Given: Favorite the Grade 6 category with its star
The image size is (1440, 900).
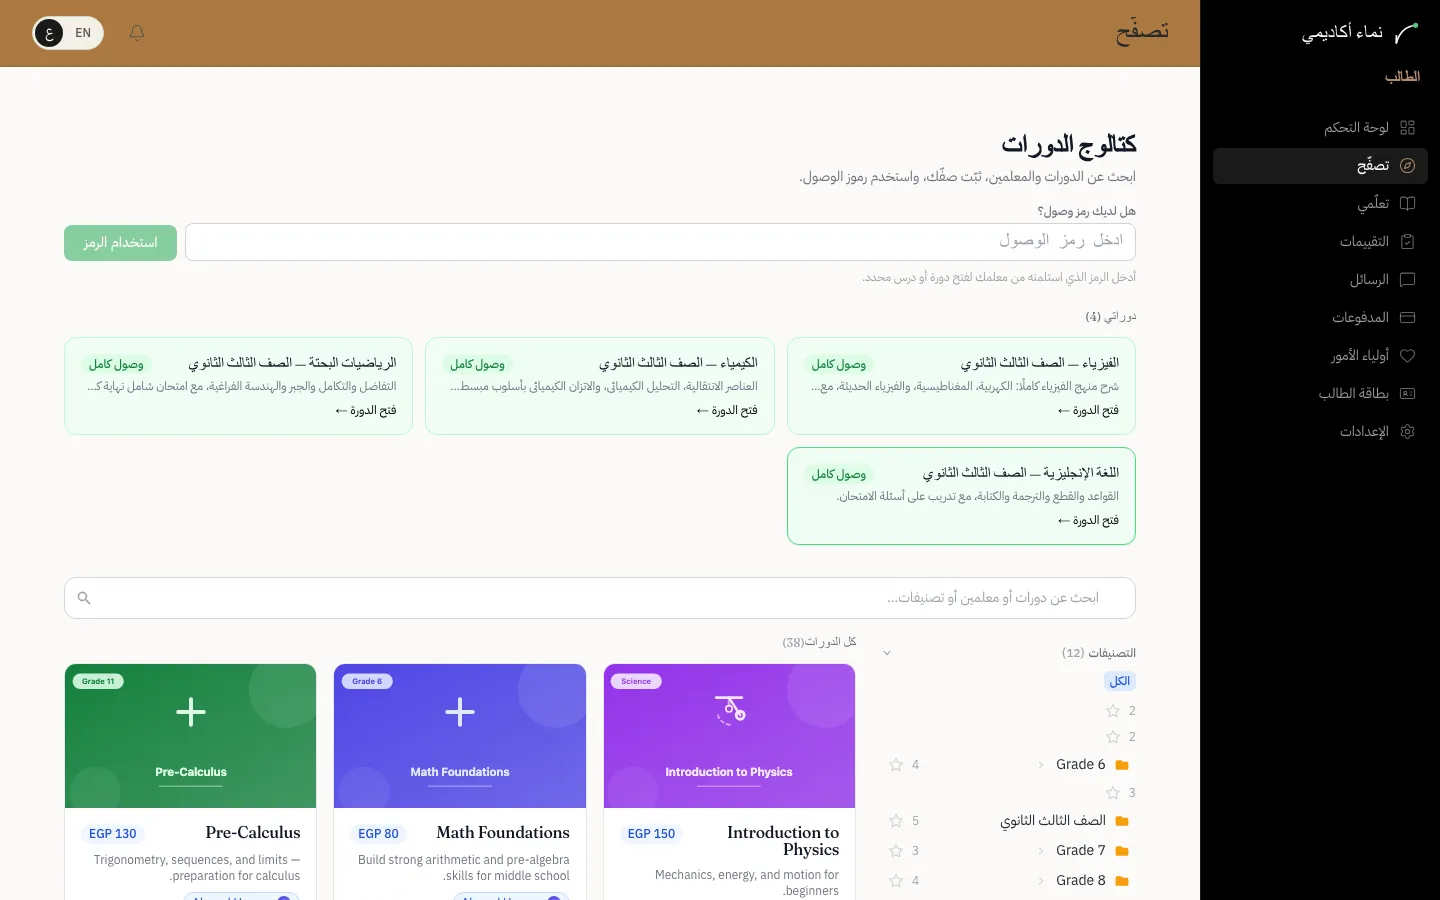Looking at the screenshot, I should (x=896, y=765).
